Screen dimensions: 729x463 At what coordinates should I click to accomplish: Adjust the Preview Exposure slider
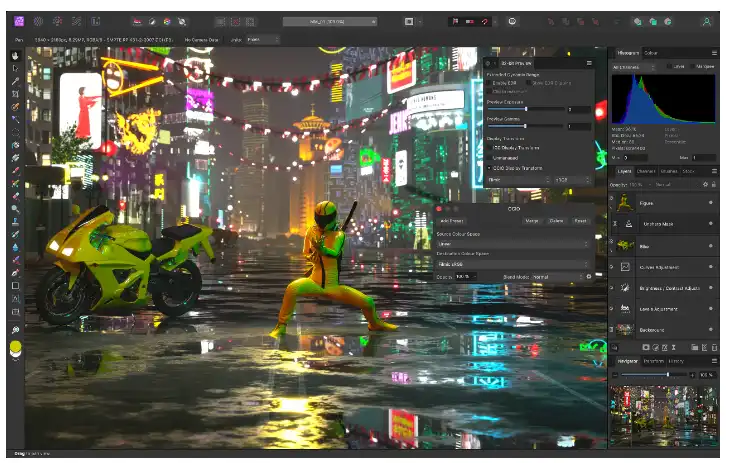(526, 109)
